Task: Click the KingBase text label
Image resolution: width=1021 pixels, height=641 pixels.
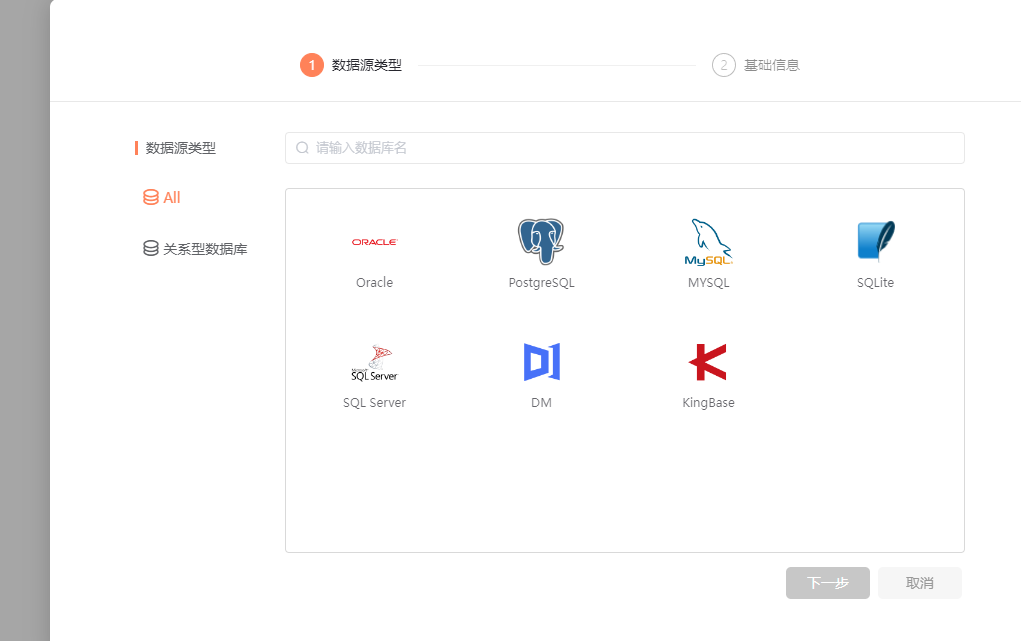Action: (x=708, y=403)
